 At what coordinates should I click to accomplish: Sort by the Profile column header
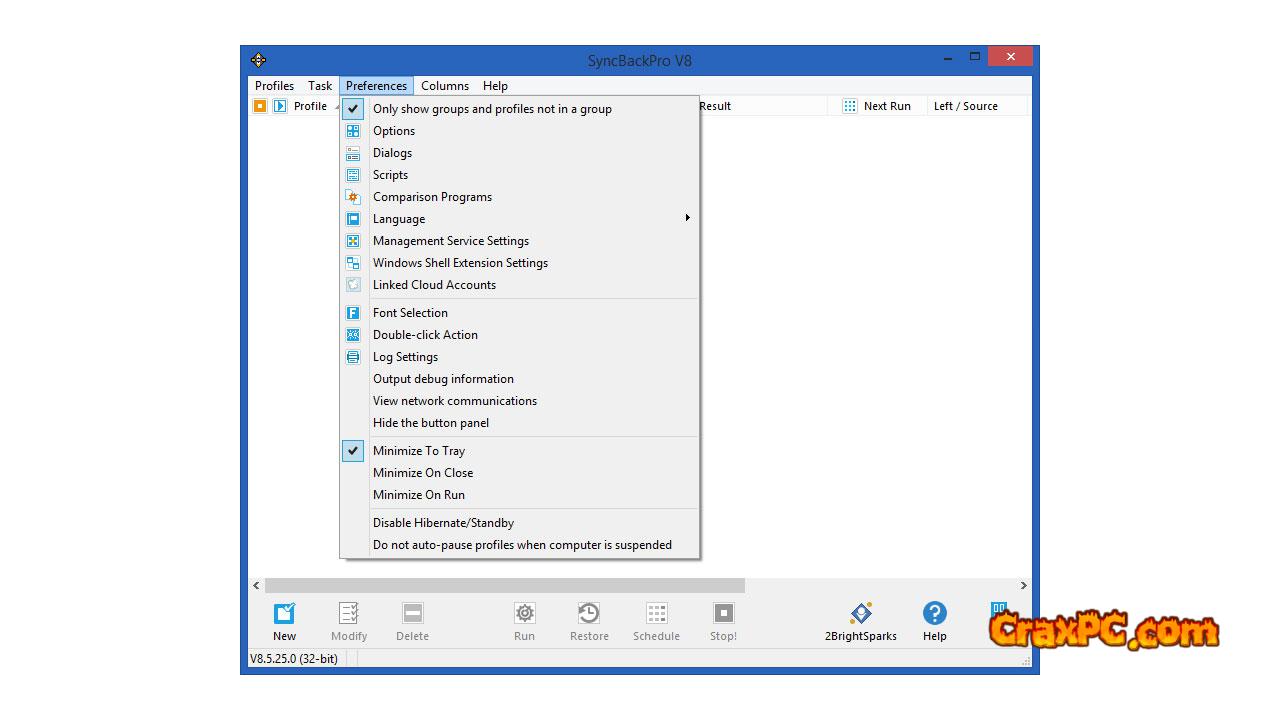310,106
